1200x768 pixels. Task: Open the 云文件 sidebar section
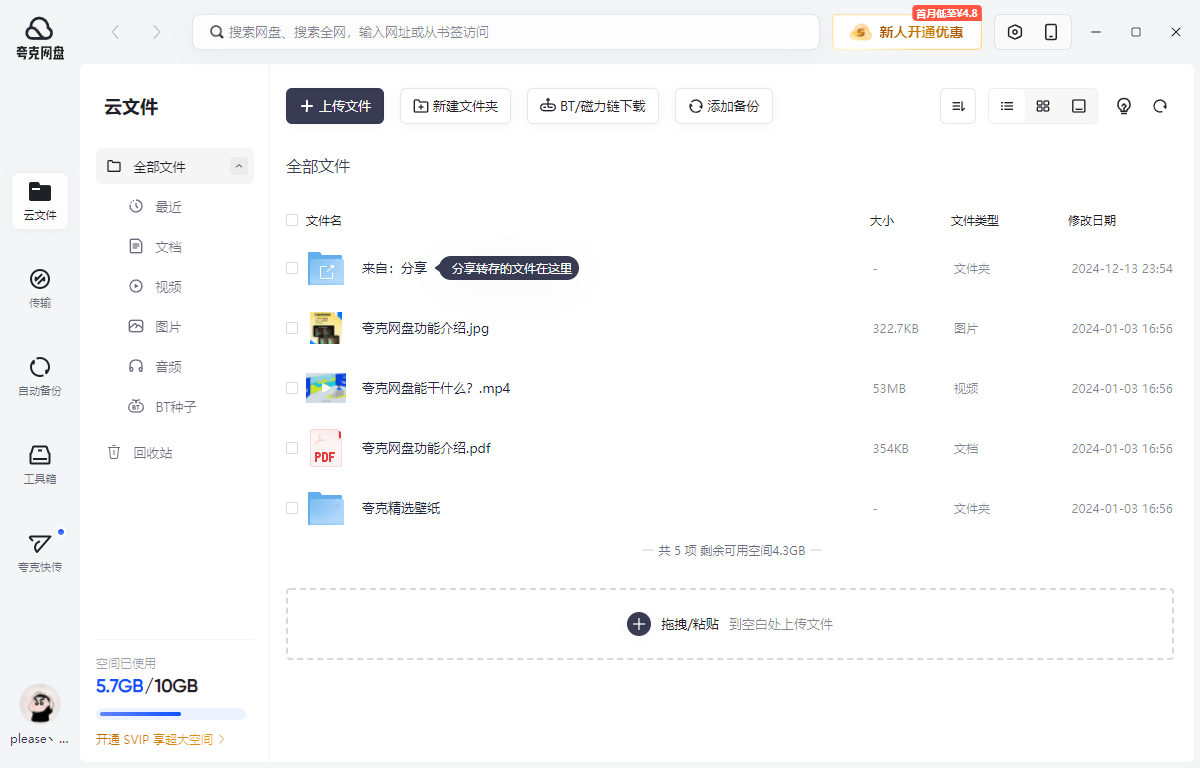pos(40,201)
